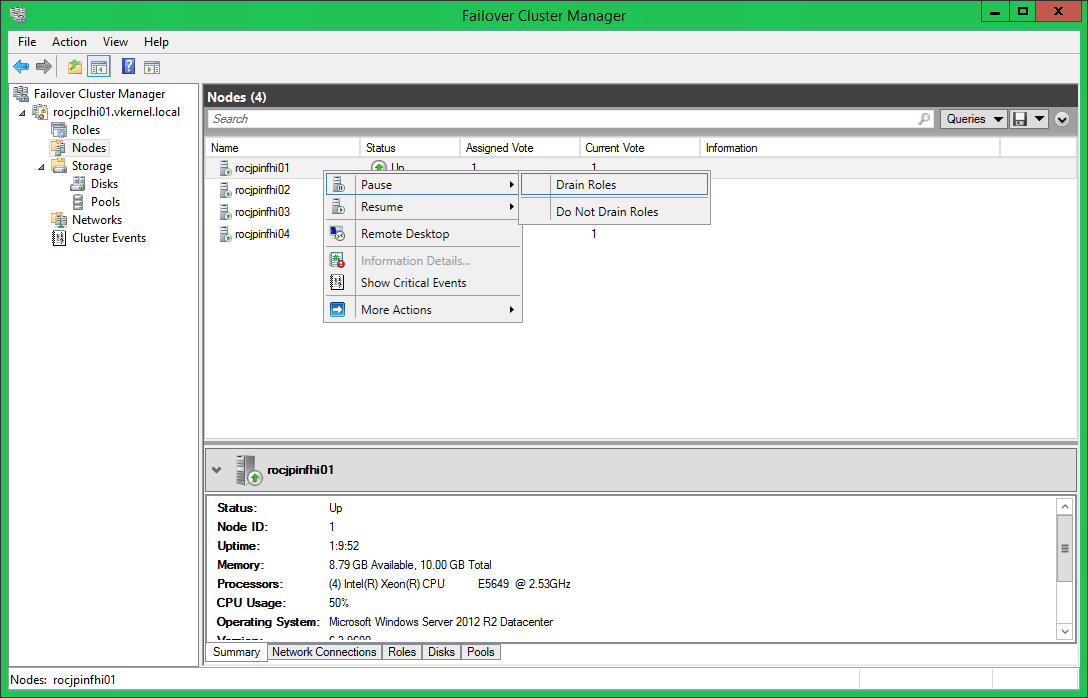Click the server icon for rocjpinfhi02 row
Screen dimensions: 1088x698
tap(226, 189)
